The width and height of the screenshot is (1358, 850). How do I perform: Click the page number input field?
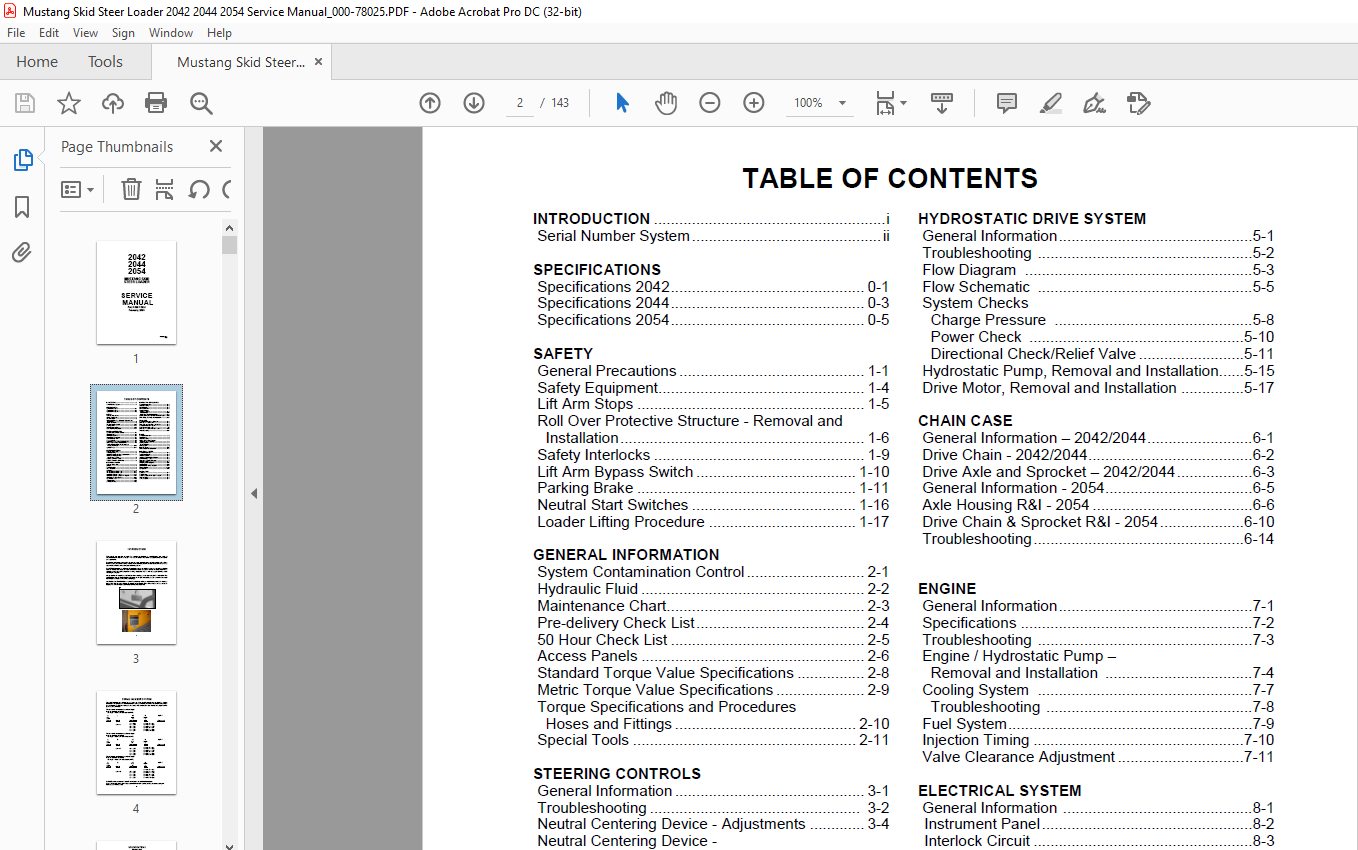coord(520,103)
